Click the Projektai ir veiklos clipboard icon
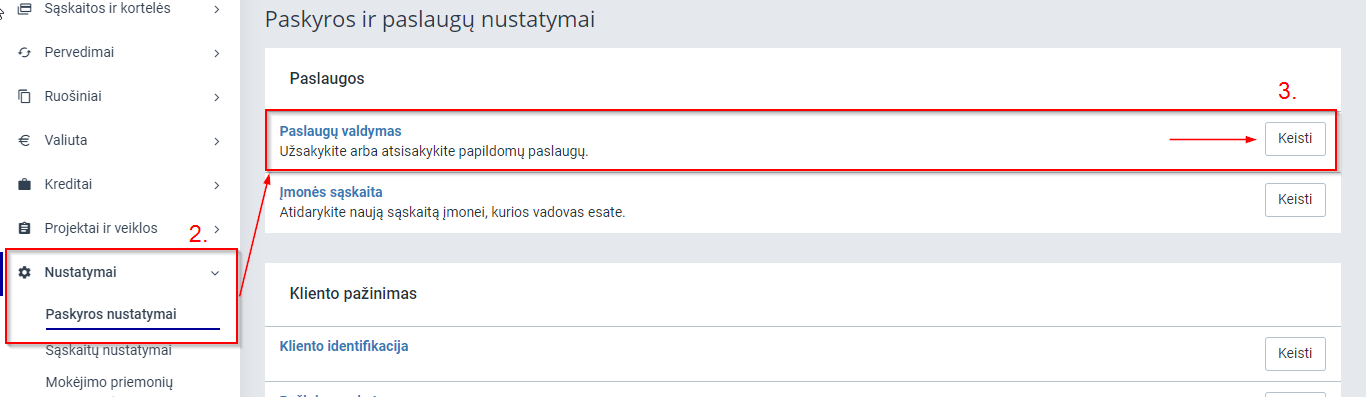The image size is (1366, 397). coord(25,228)
